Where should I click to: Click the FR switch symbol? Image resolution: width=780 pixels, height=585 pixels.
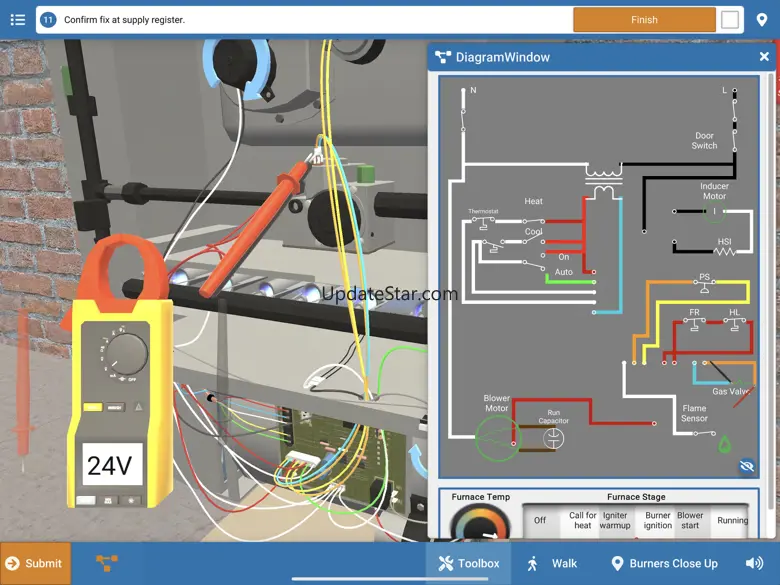694,323
